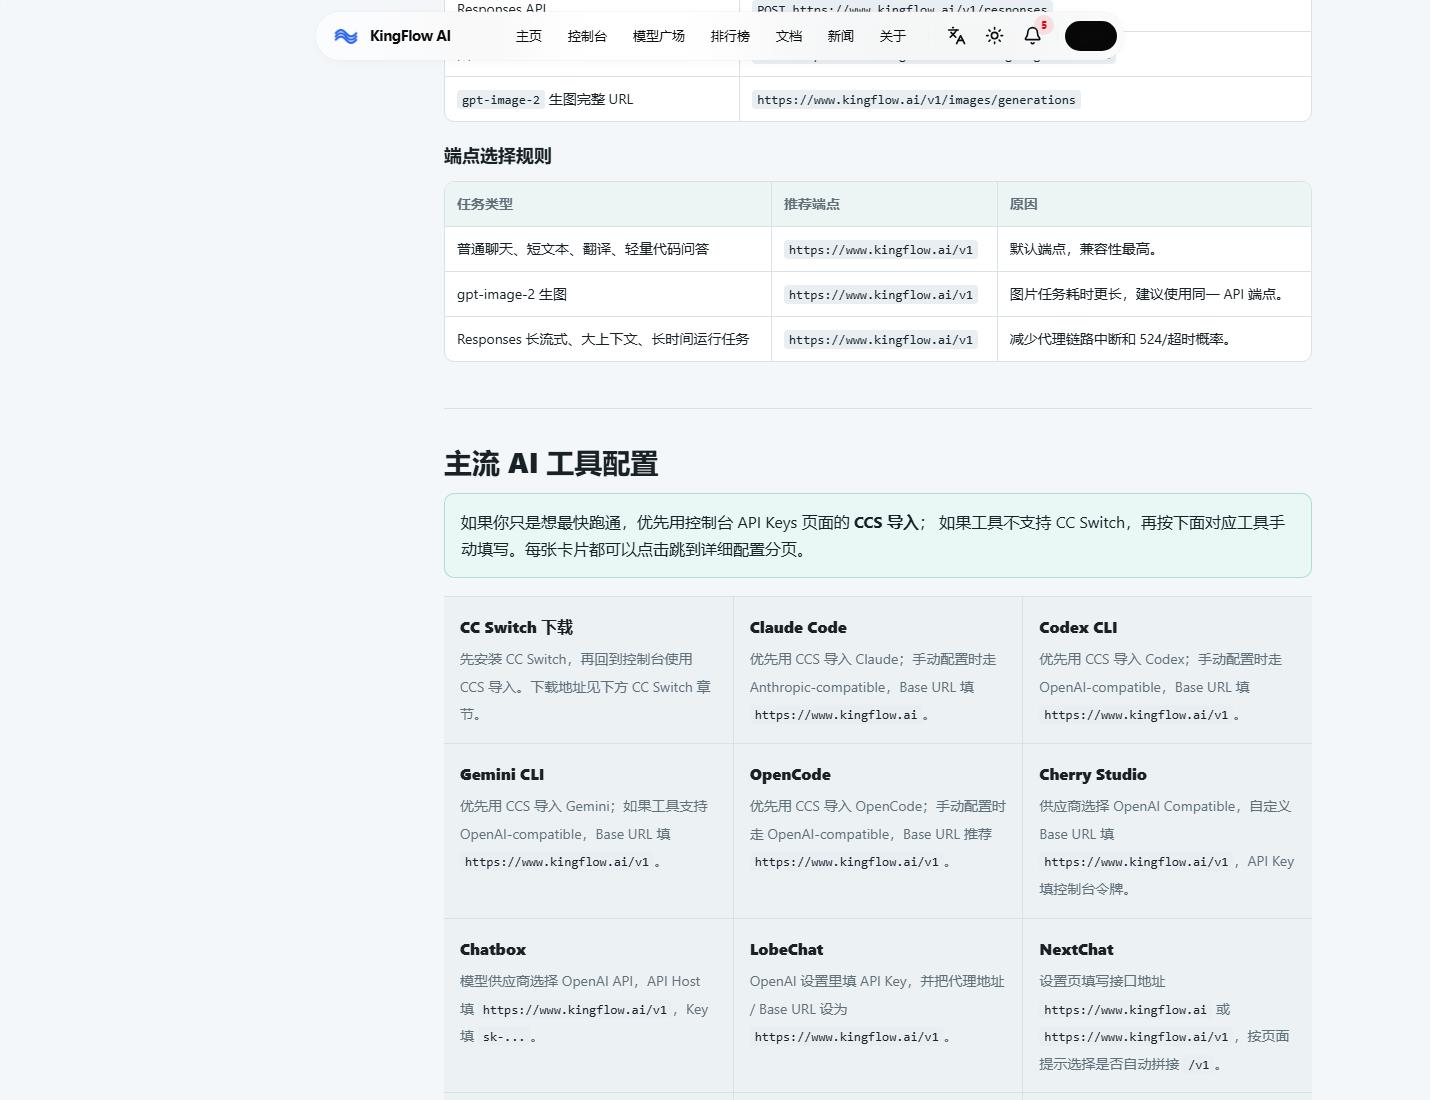Click the Base URL code in the Codex CLI card

(1136, 715)
